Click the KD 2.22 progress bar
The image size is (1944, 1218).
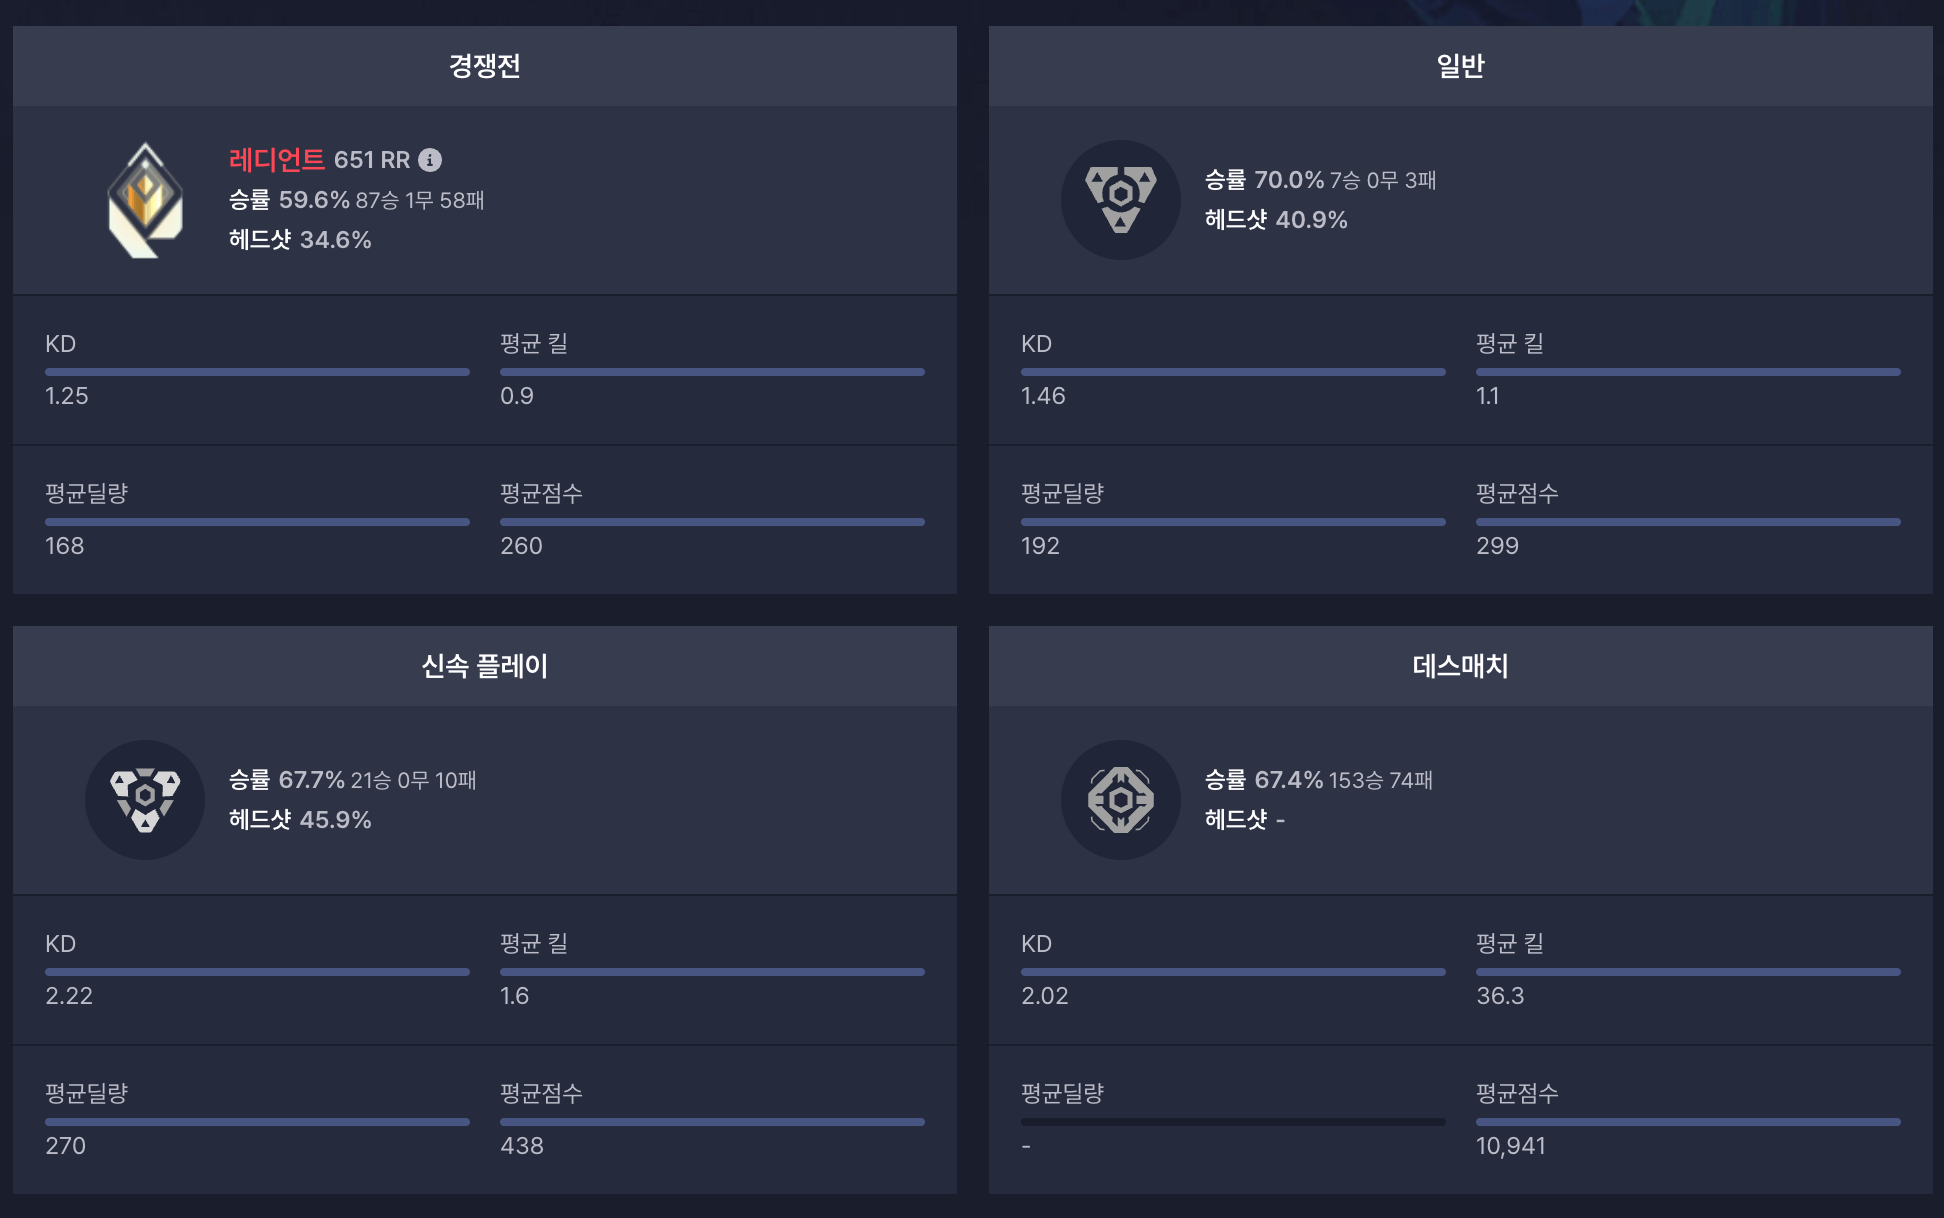pyautogui.click(x=256, y=971)
